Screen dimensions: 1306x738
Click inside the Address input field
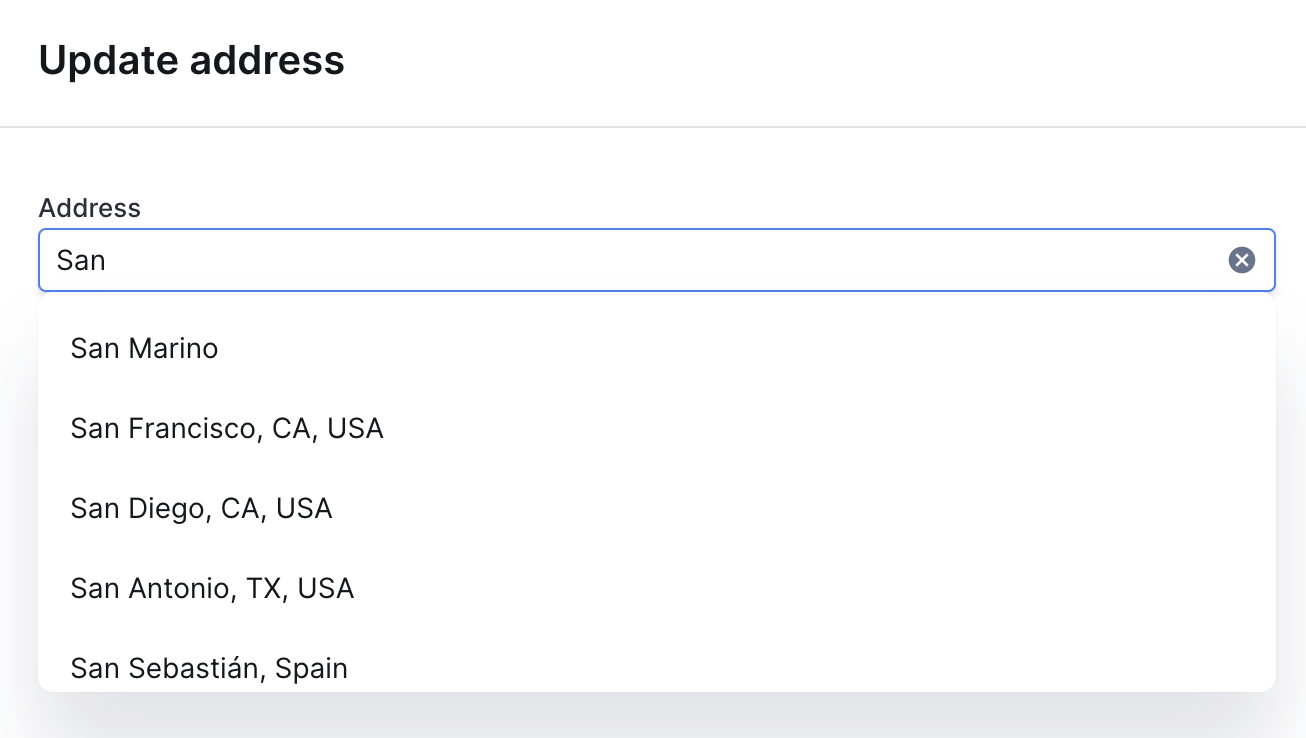pyautogui.click(x=640, y=261)
